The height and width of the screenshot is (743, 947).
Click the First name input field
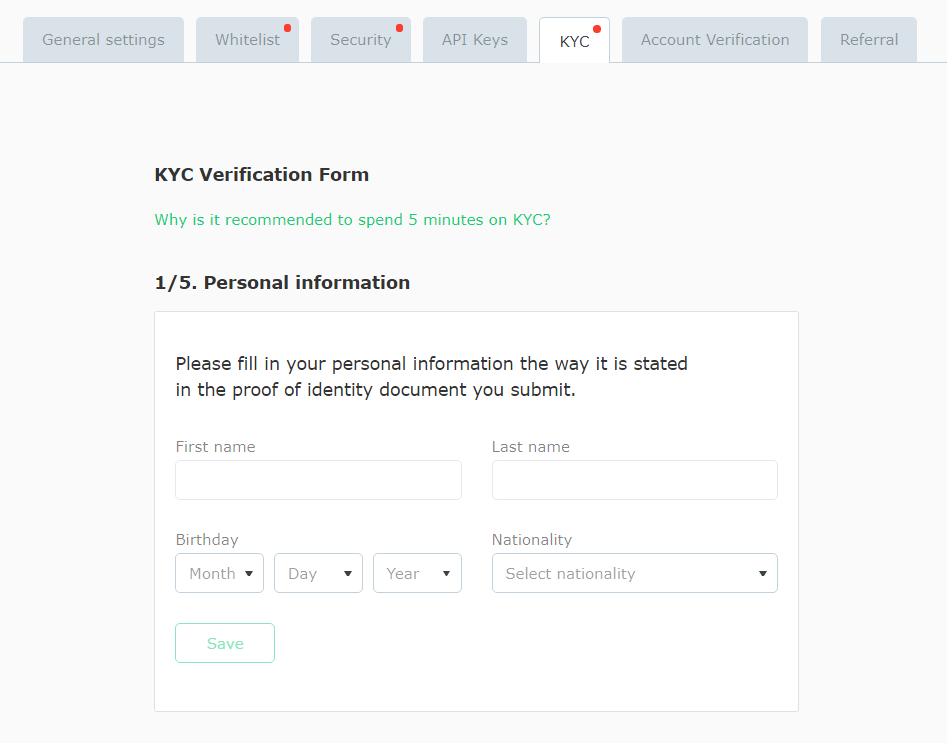[318, 480]
